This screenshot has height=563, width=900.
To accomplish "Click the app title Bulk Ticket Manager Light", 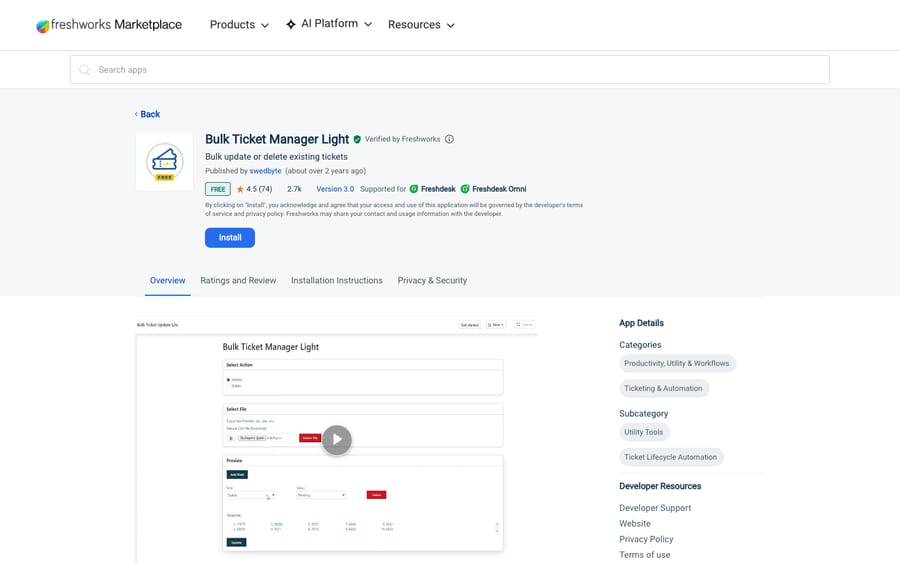I will point(277,139).
